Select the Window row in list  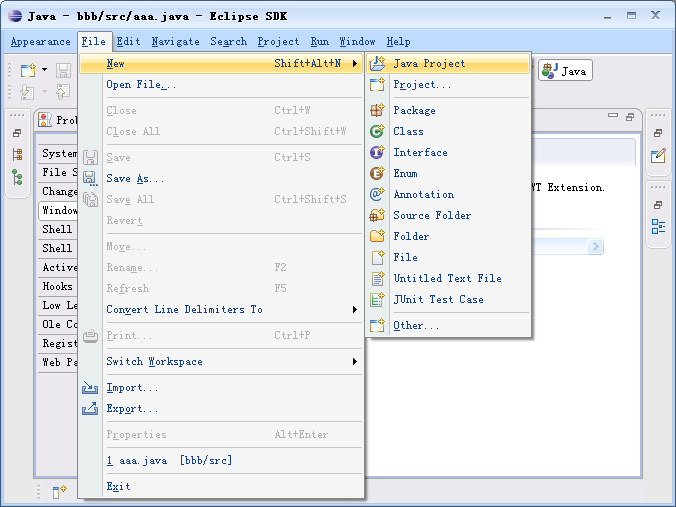tap(58, 210)
